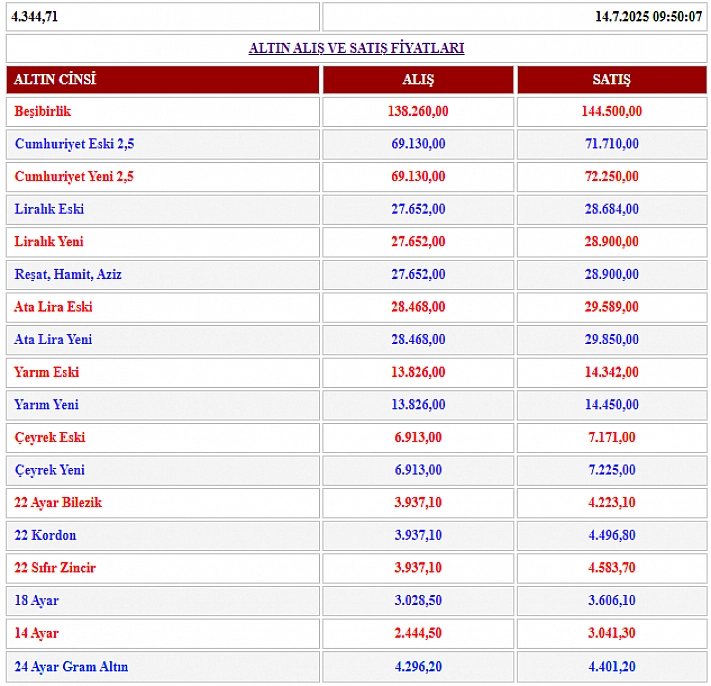The height and width of the screenshot is (686, 711).
Task: Click the SATIŞ column header
Action: (611, 79)
